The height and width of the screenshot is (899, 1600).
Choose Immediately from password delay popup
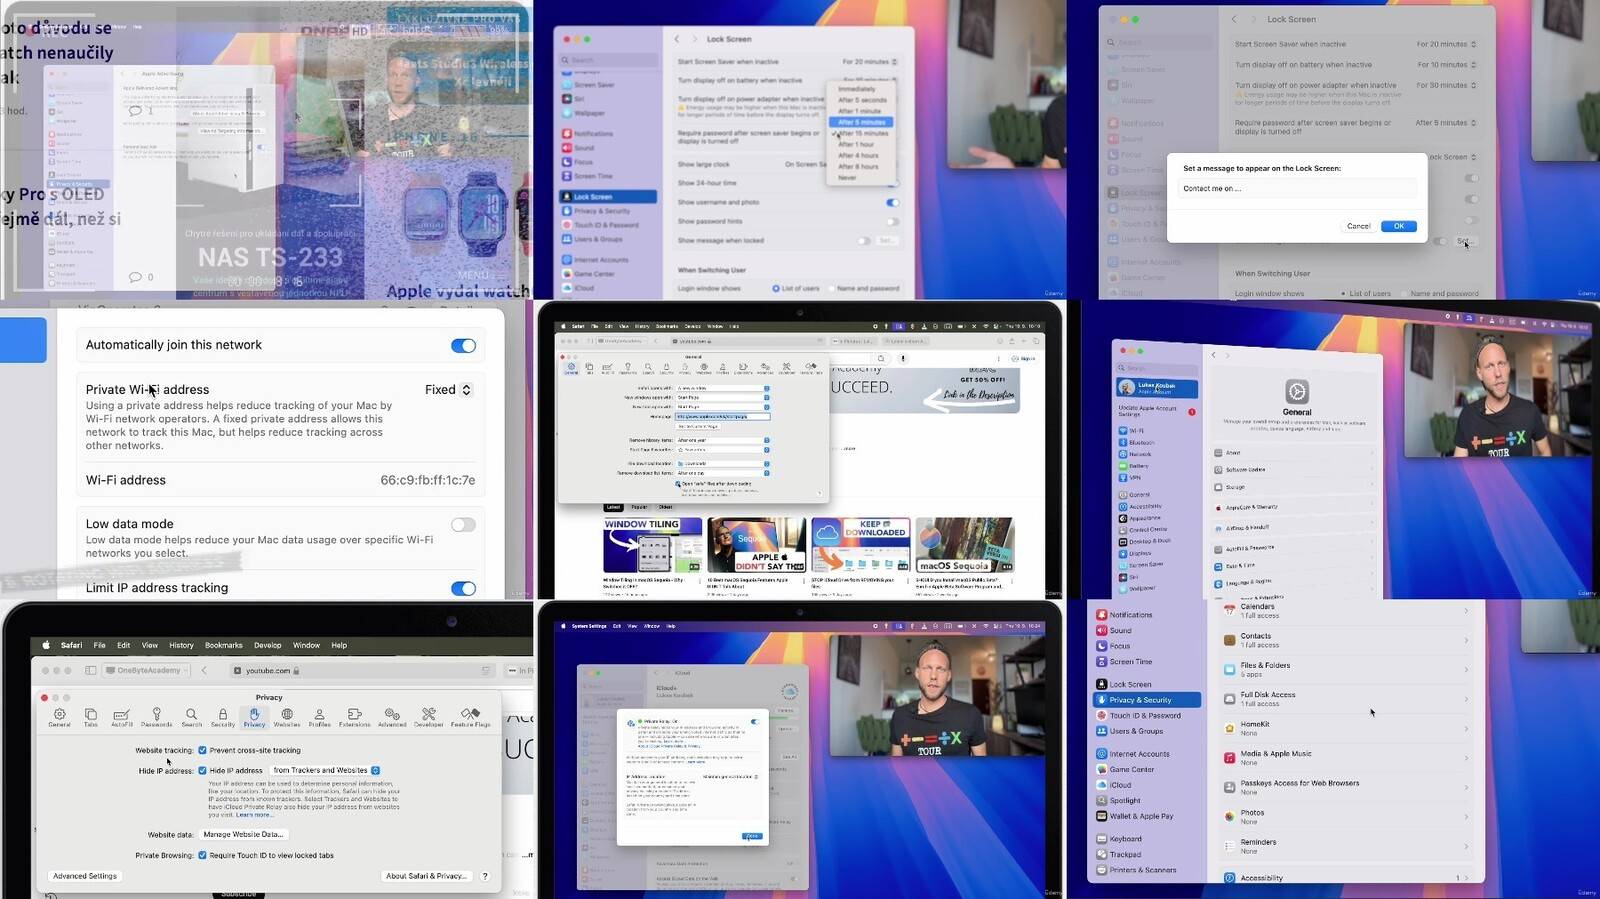point(857,89)
